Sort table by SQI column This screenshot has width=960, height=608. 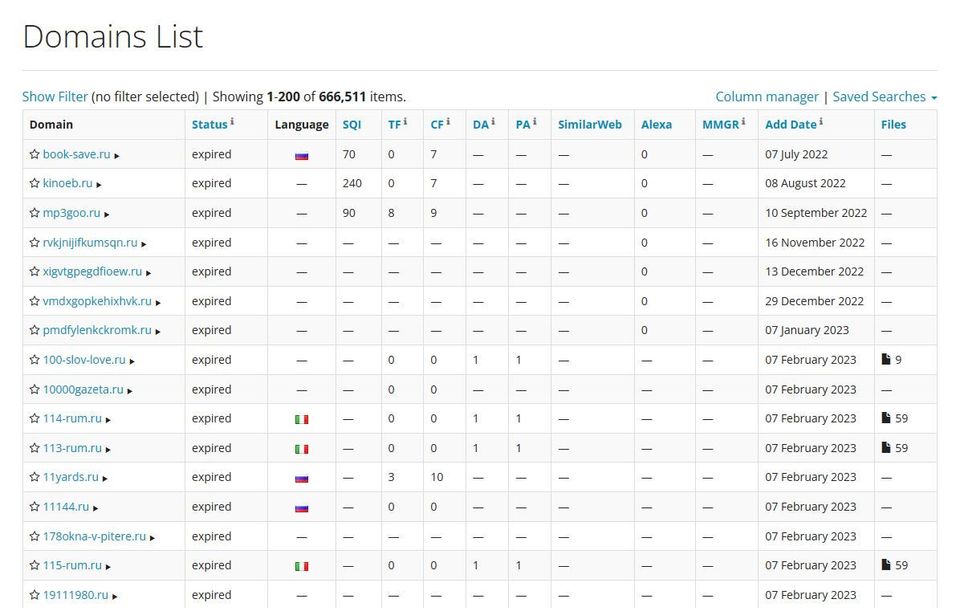351,124
